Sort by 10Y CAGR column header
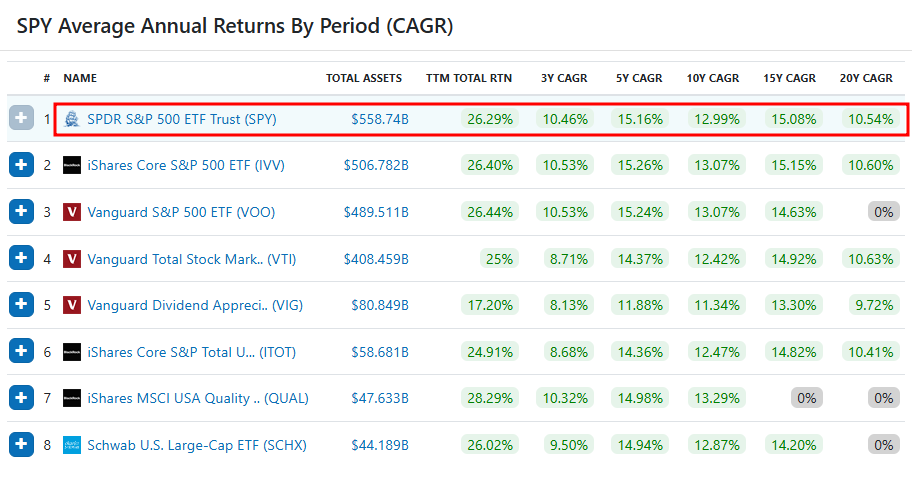Screen dimensions: 912x490 click(x=713, y=78)
